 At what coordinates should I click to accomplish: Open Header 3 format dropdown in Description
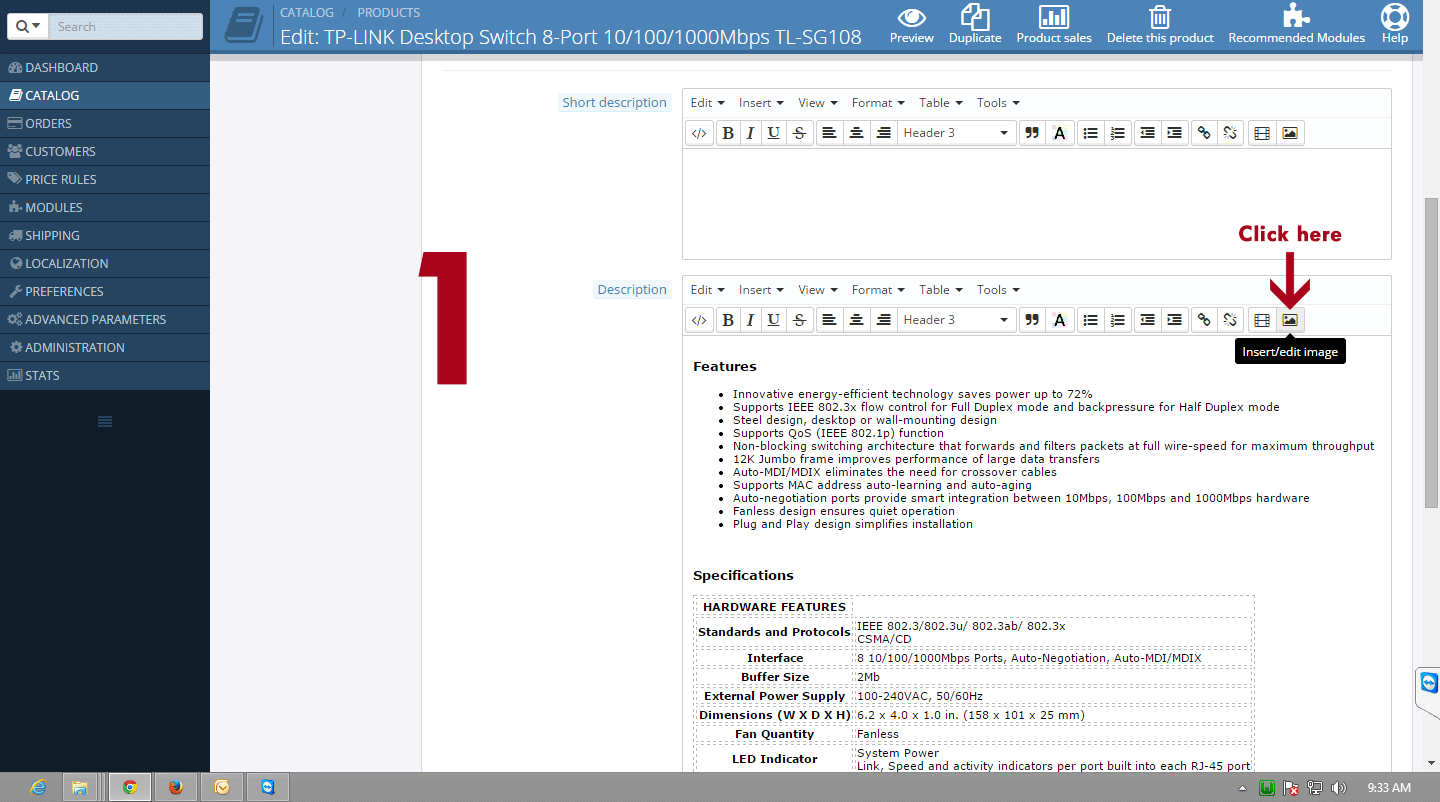[x=956, y=320]
